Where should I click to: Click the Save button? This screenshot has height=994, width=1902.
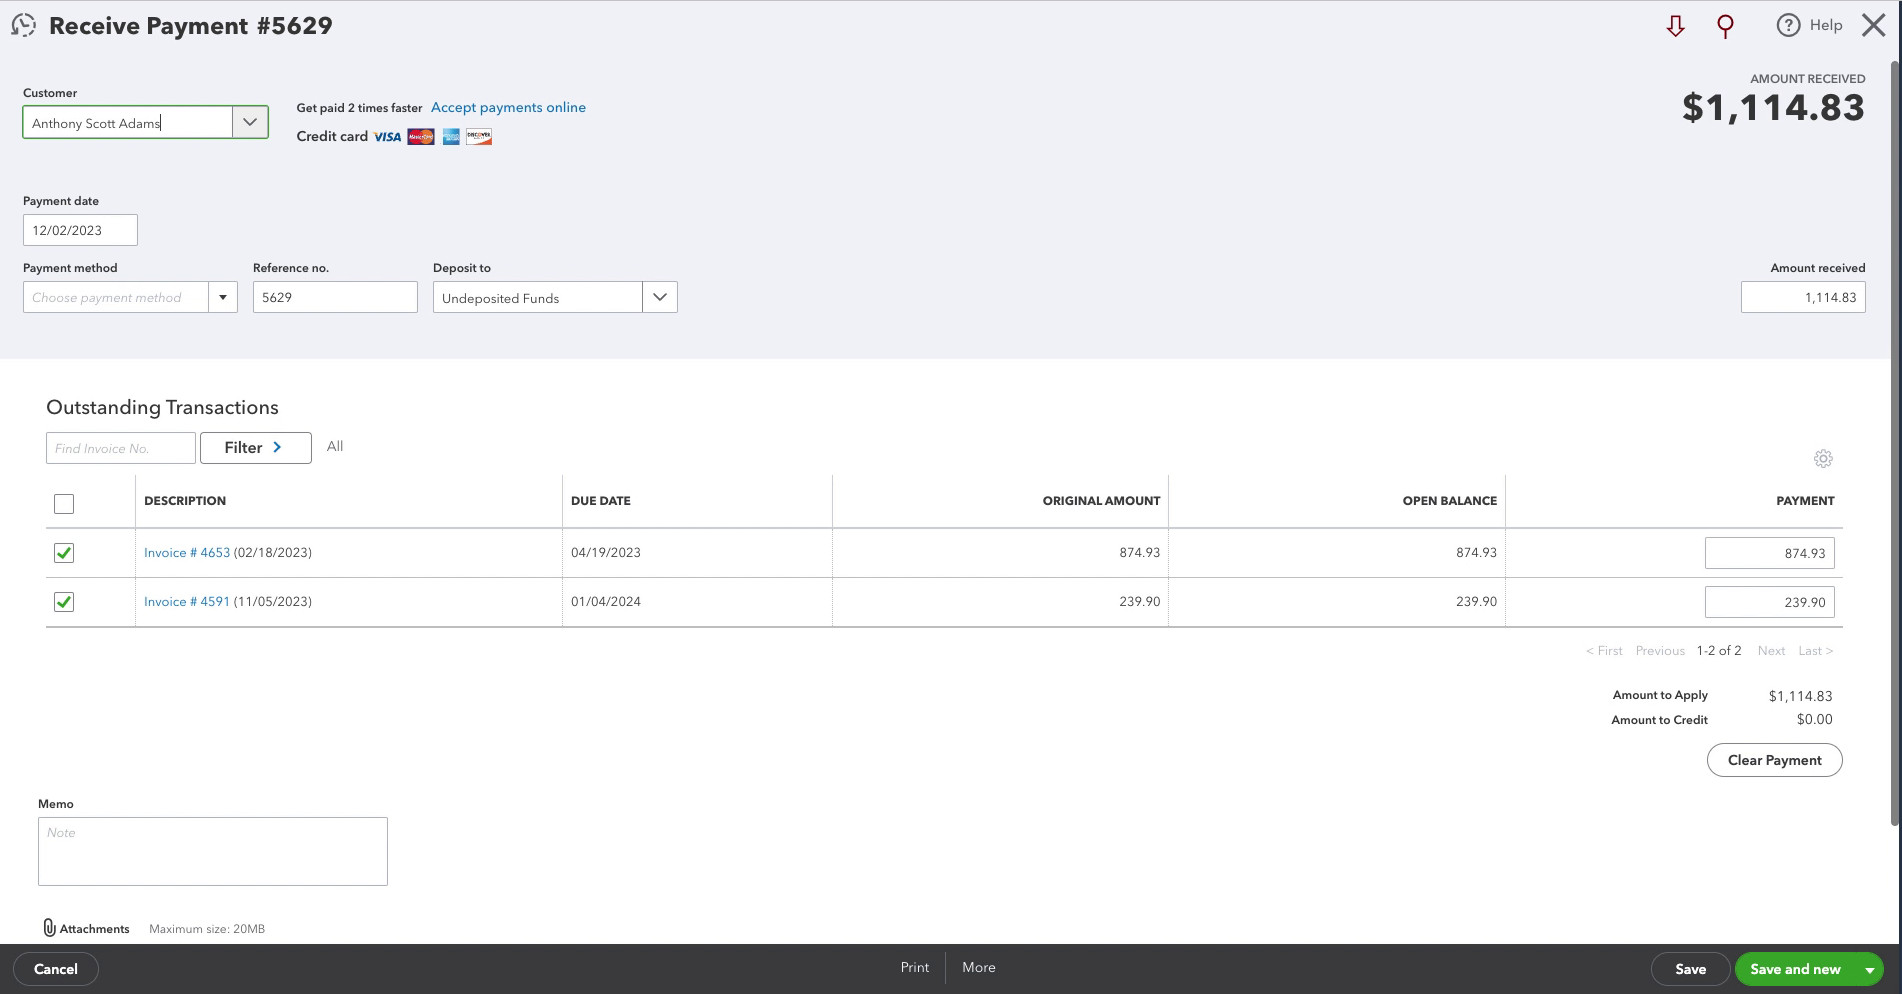(x=1690, y=969)
